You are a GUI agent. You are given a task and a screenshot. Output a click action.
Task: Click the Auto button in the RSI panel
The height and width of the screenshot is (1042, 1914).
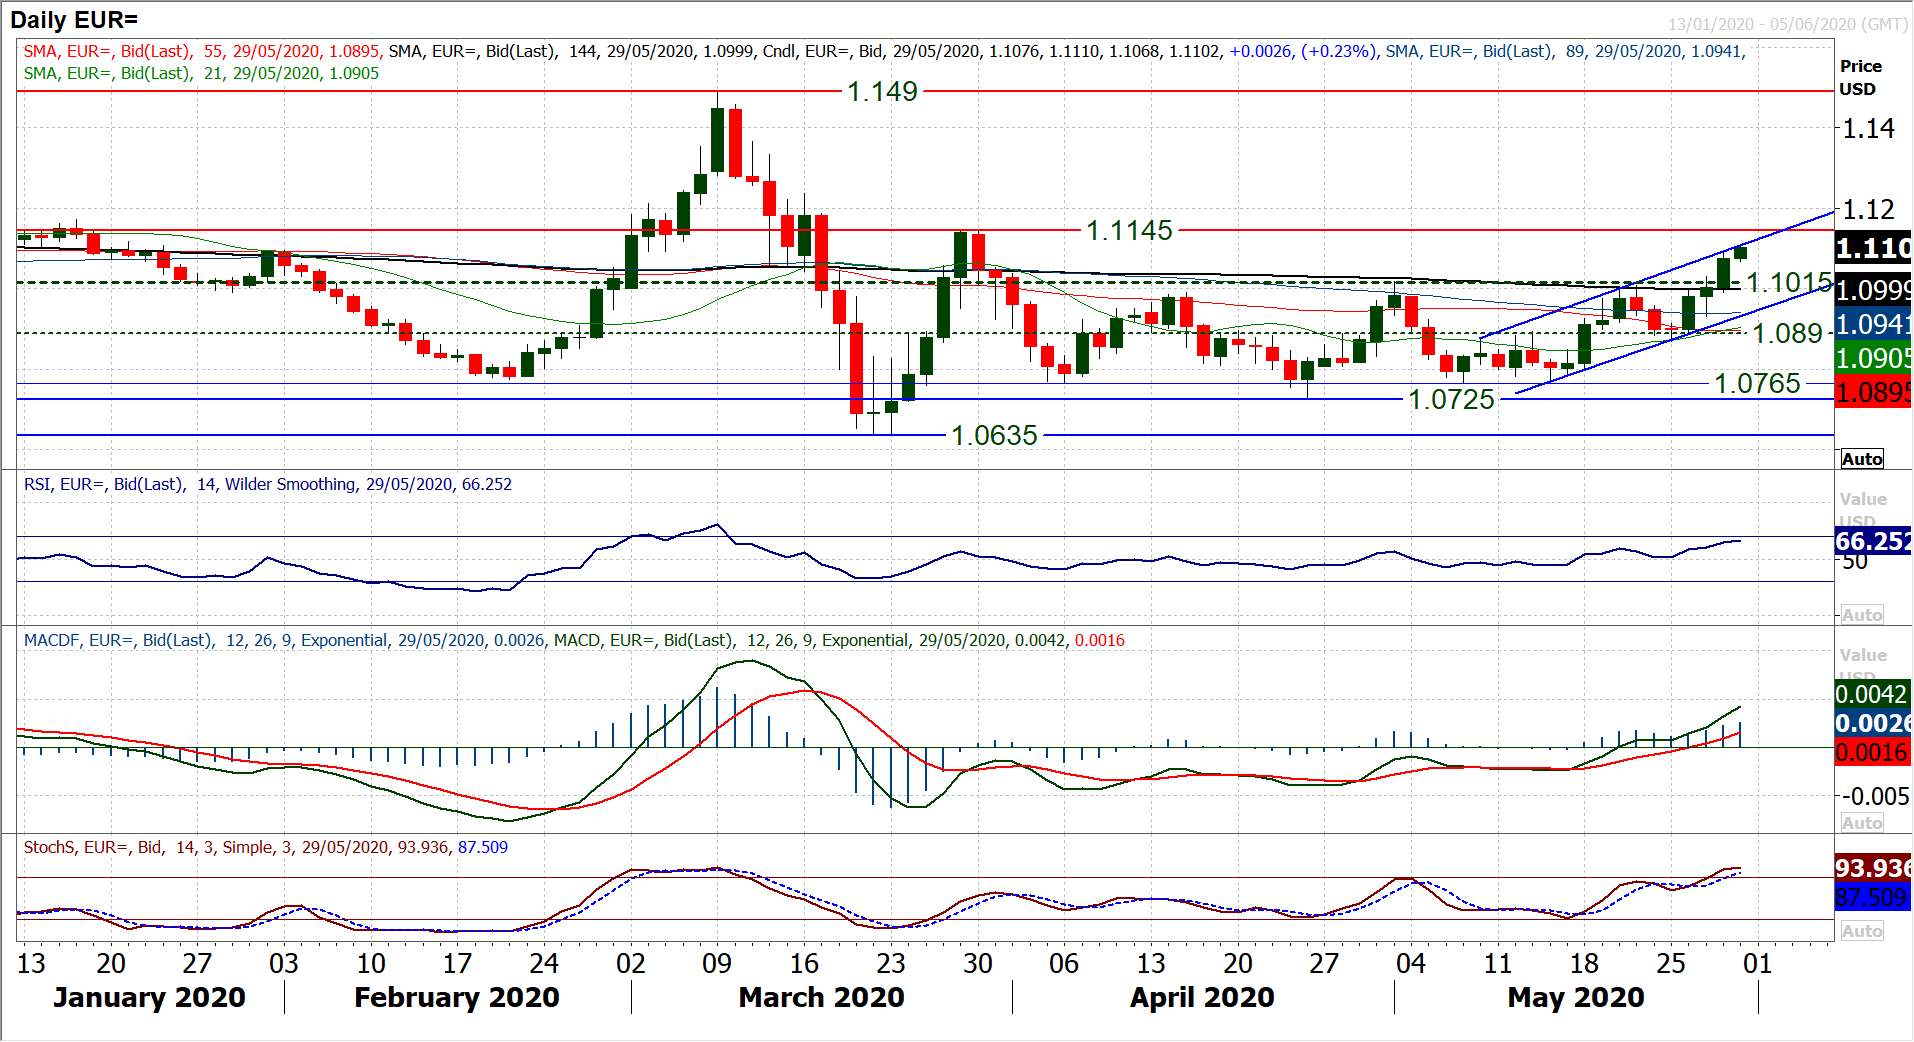coord(1861,615)
